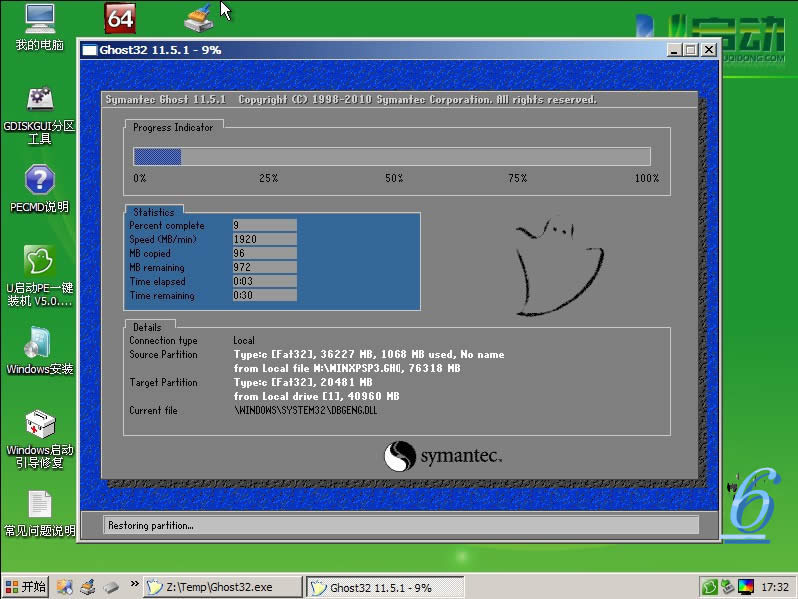798x599 pixels.
Task: Click the green tray icon in system tray
Action: pos(710,587)
